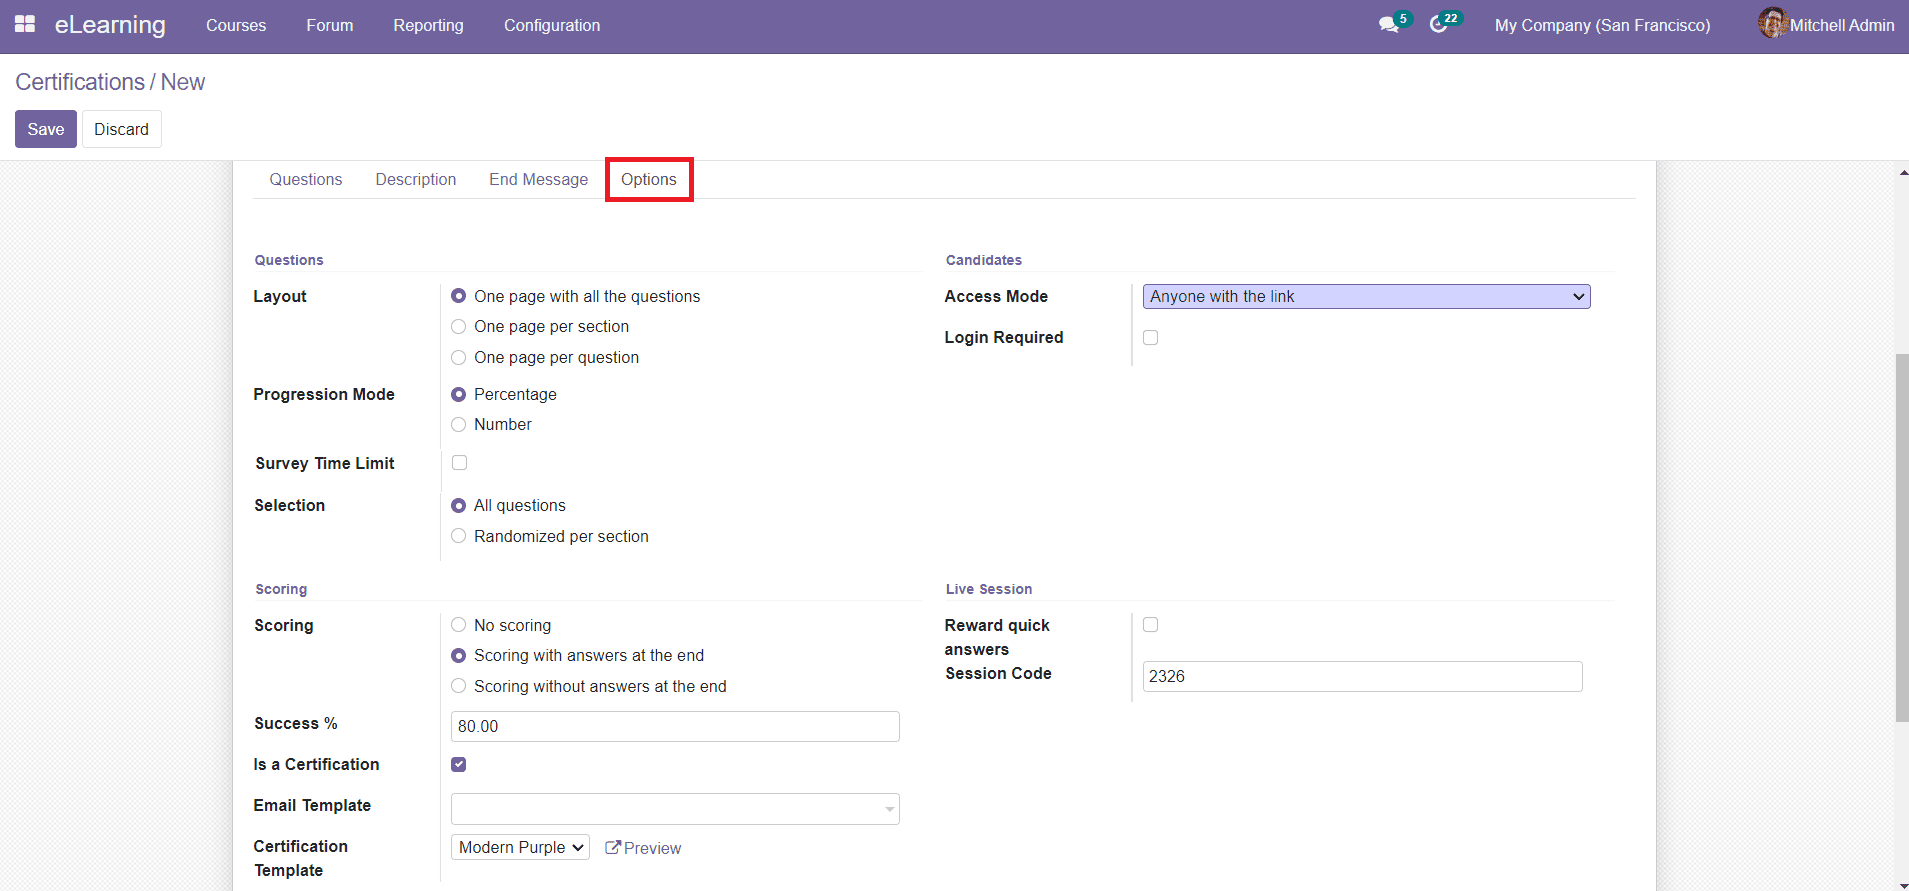Switch to the End Message tab
Screen dimensions: 1909x891
[538, 180]
